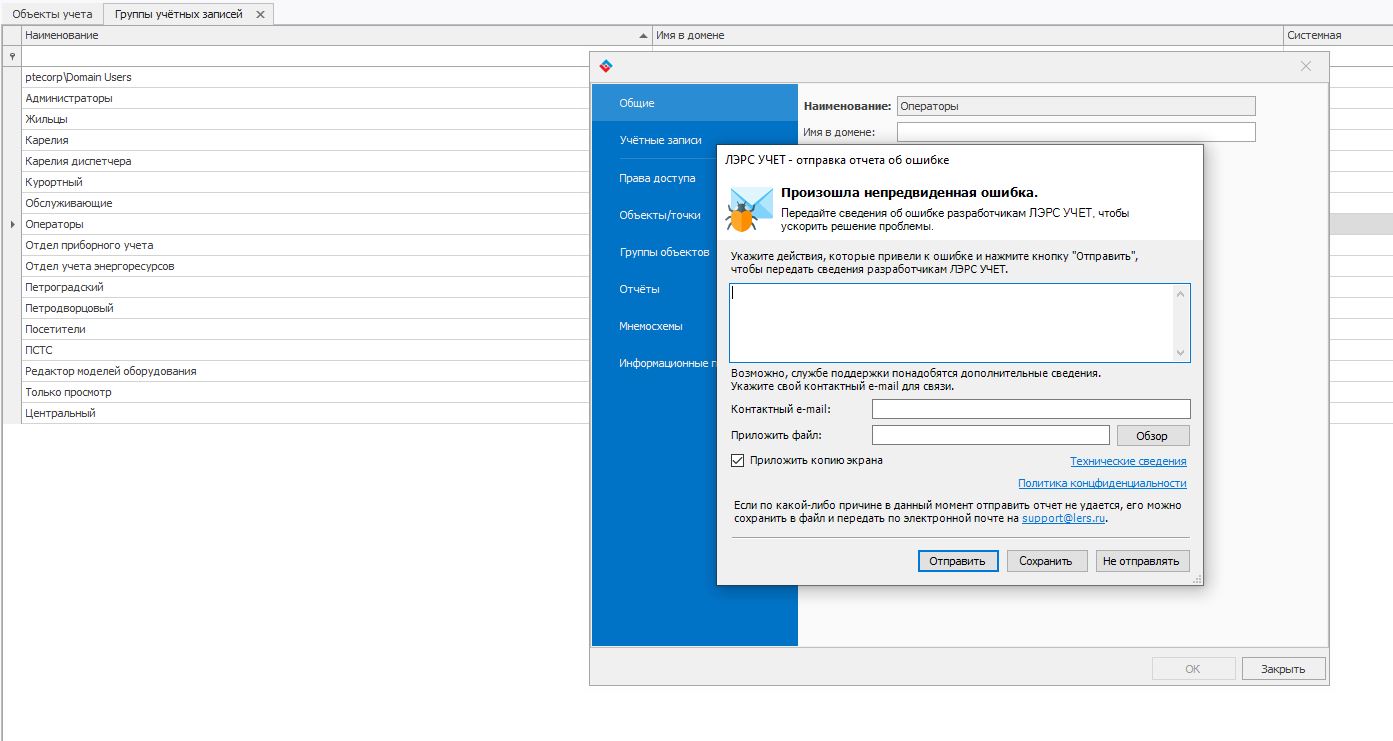Click the support@lers.ru email link
Image resolution: width=1393 pixels, height=741 pixels.
[x=1064, y=520]
